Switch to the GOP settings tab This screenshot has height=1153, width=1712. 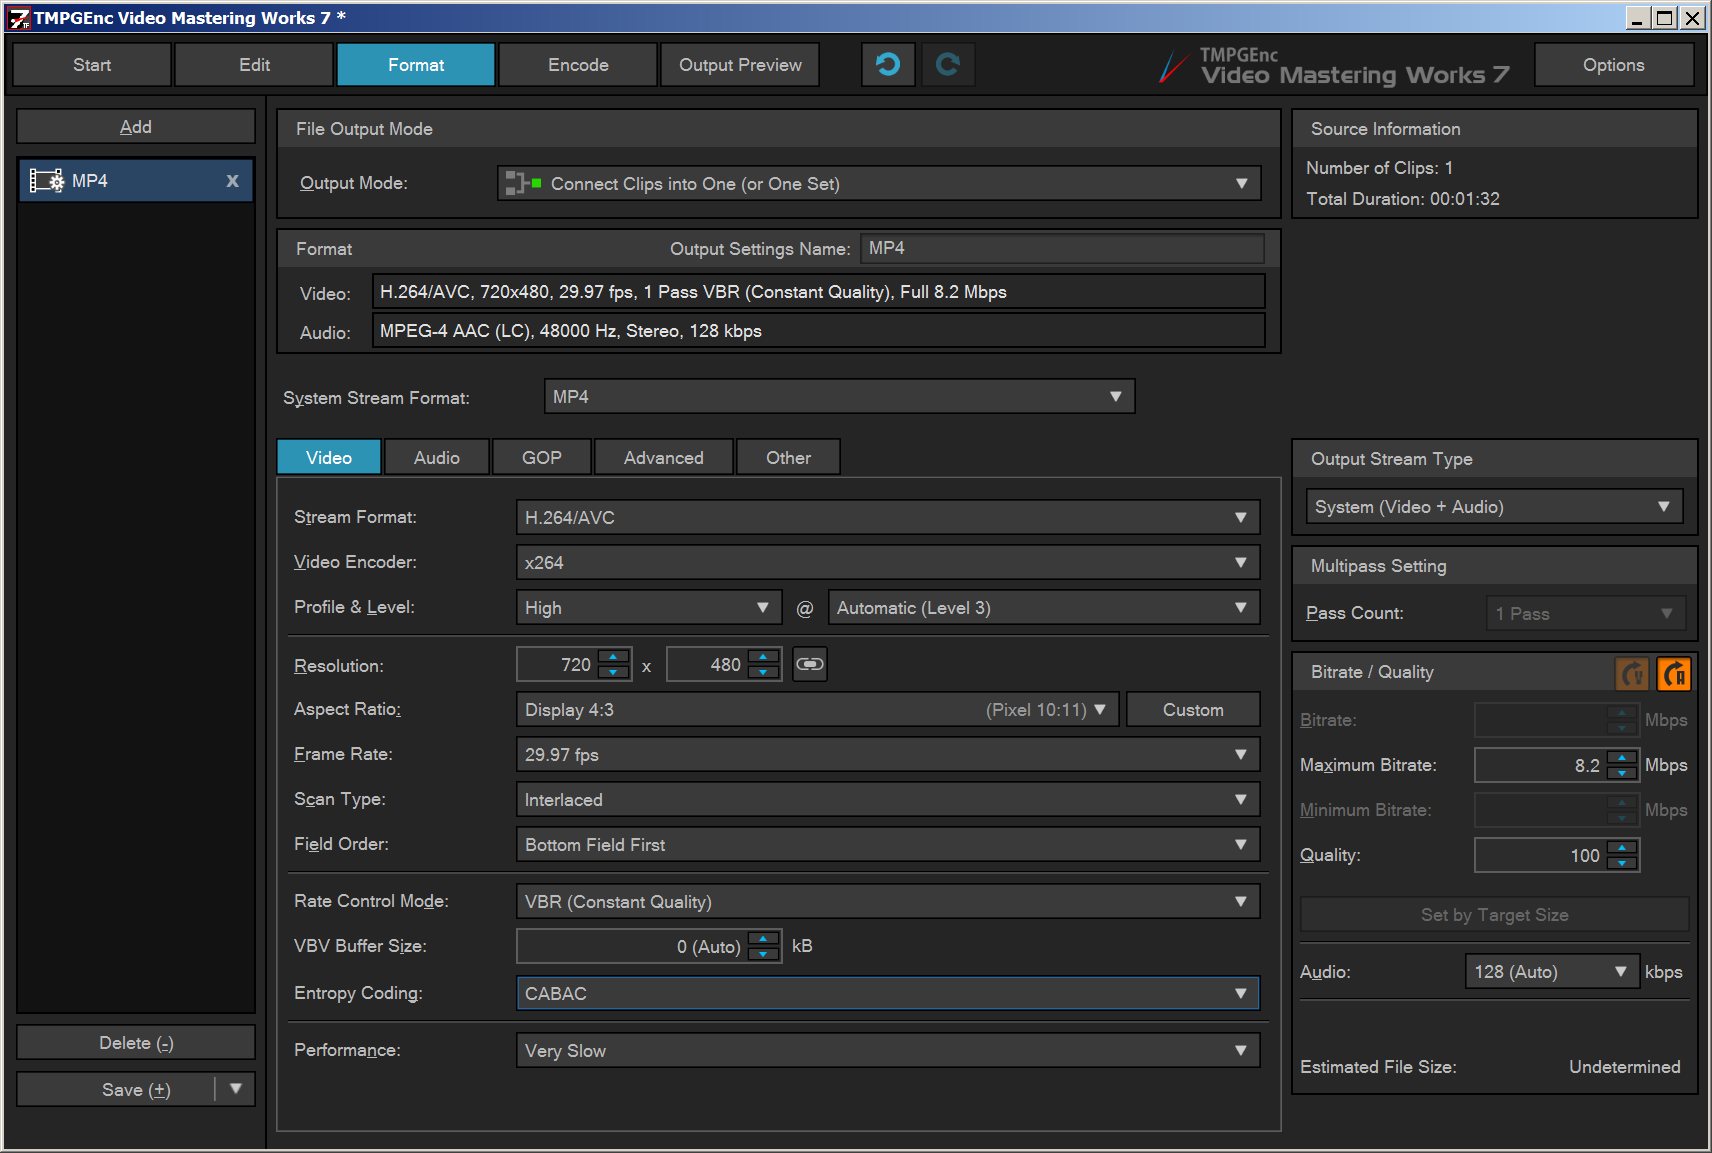(x=541, y=458)
